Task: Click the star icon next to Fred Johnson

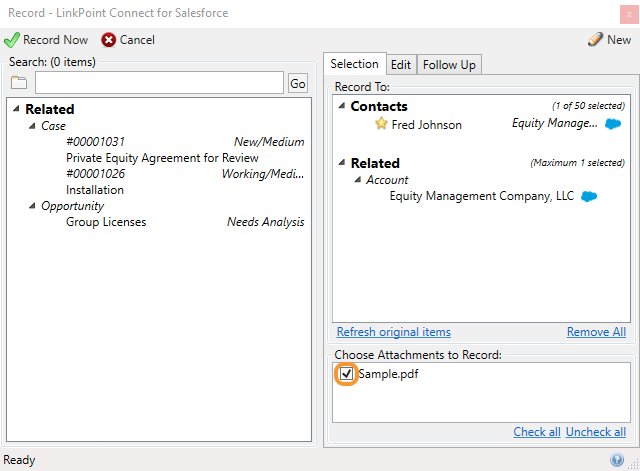Action: point(381,123)
